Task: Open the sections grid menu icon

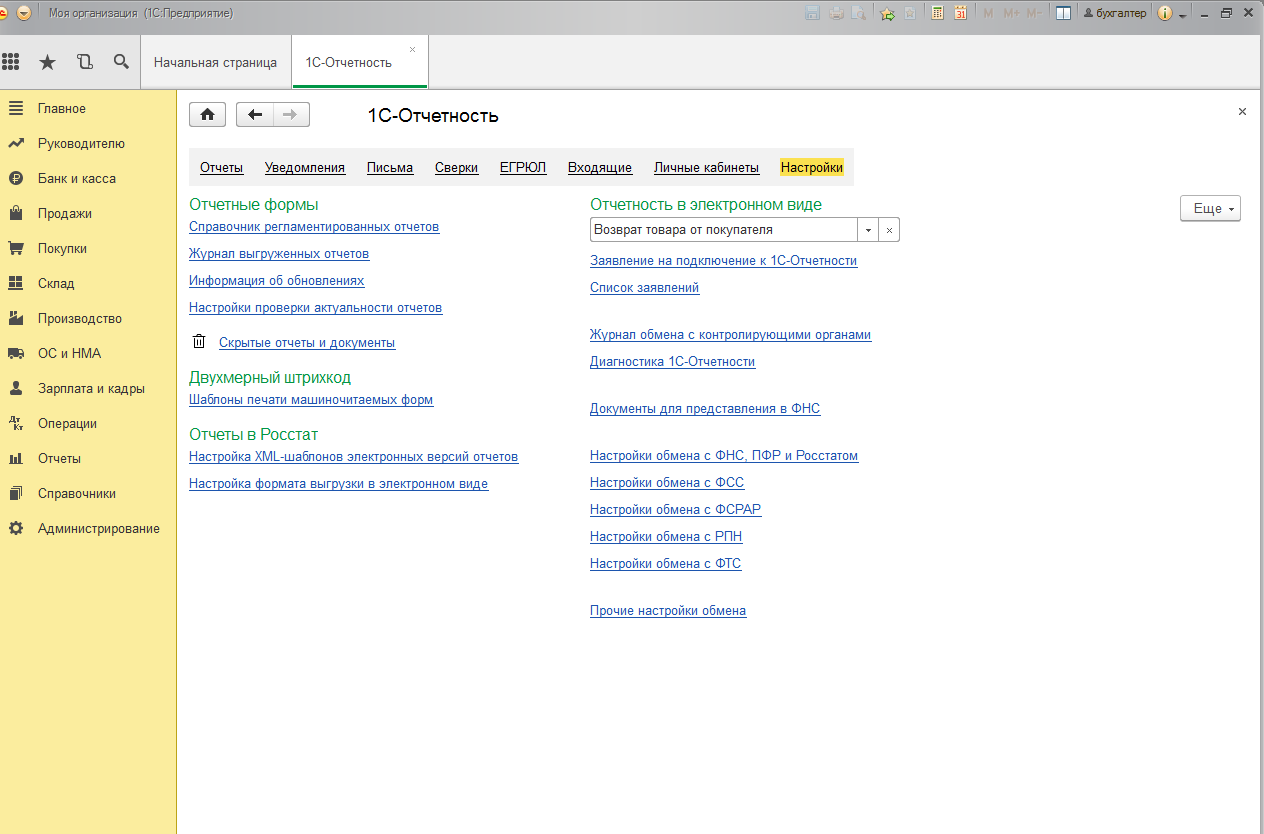Action: click(x=11, y=62)
